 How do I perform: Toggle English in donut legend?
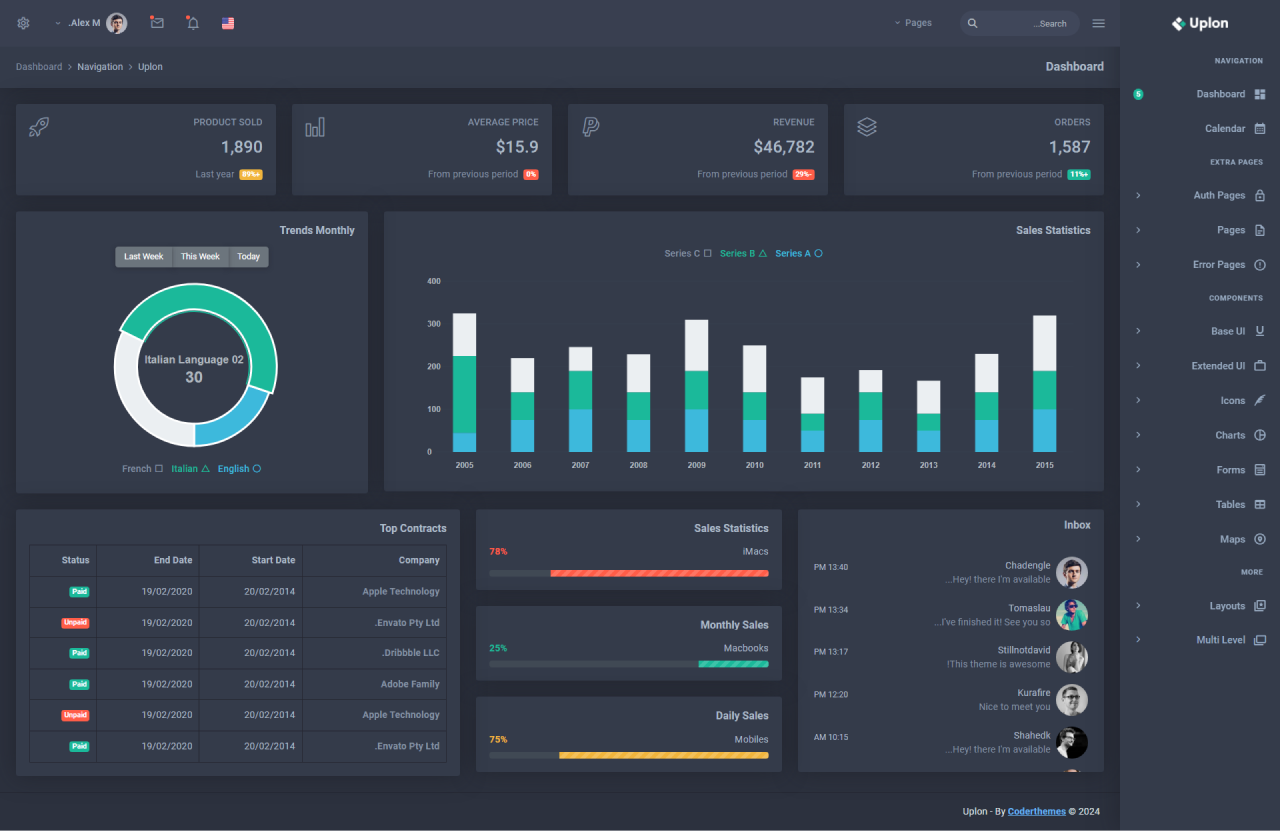(239, 469)
